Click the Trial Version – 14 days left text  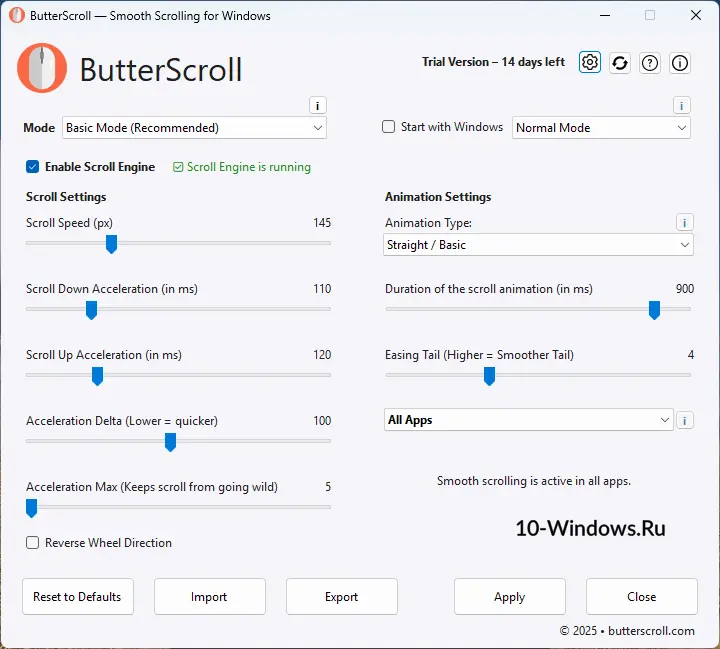(493, 62)
